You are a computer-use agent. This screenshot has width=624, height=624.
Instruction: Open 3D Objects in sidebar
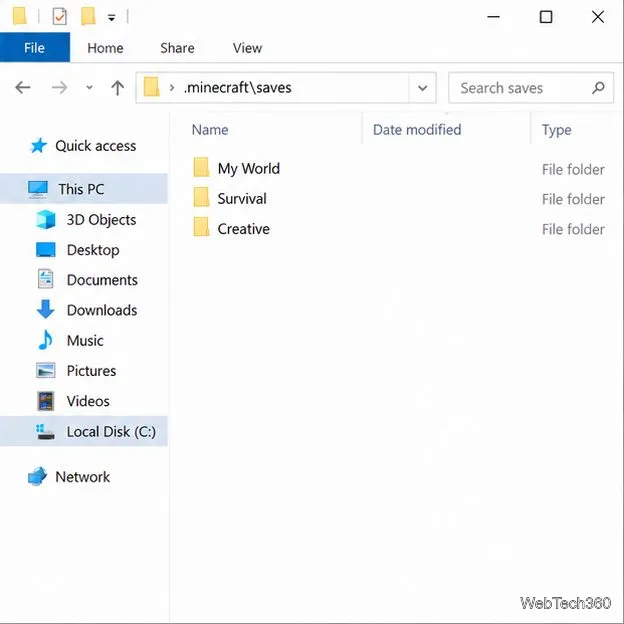coord(101,220)
